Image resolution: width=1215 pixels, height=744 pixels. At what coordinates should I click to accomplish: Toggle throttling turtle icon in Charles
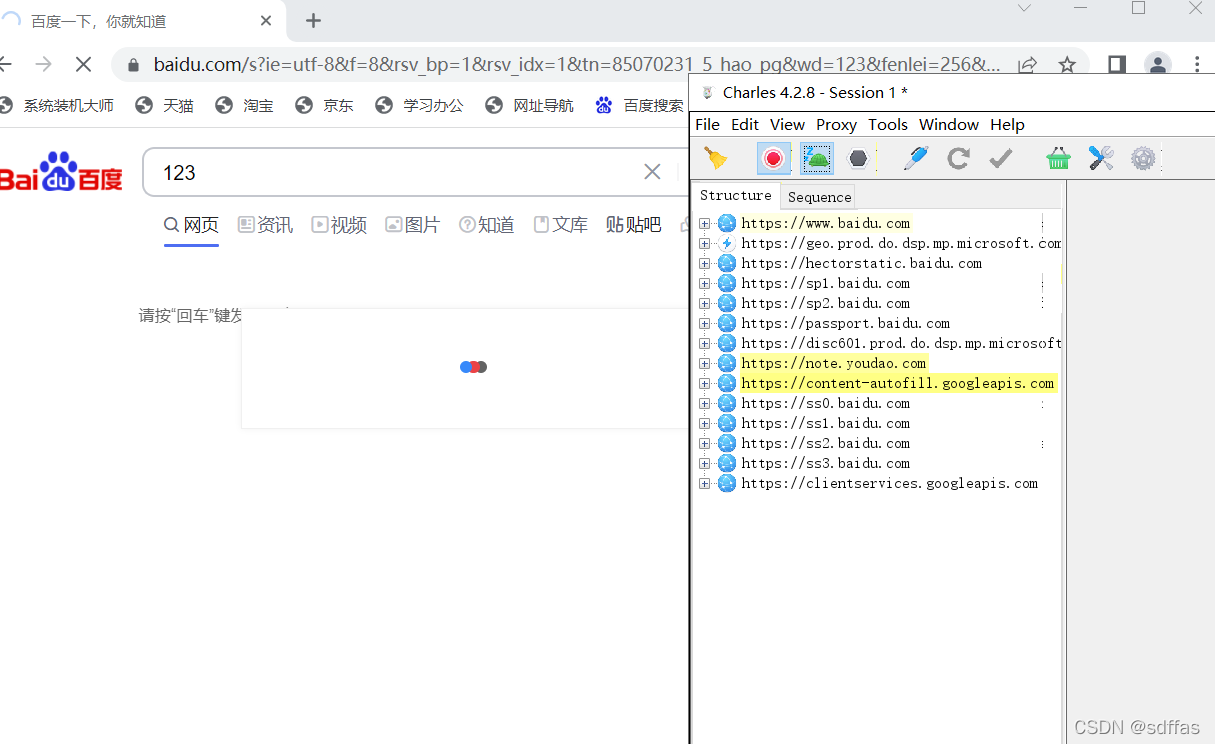click(x=817, y=158)
